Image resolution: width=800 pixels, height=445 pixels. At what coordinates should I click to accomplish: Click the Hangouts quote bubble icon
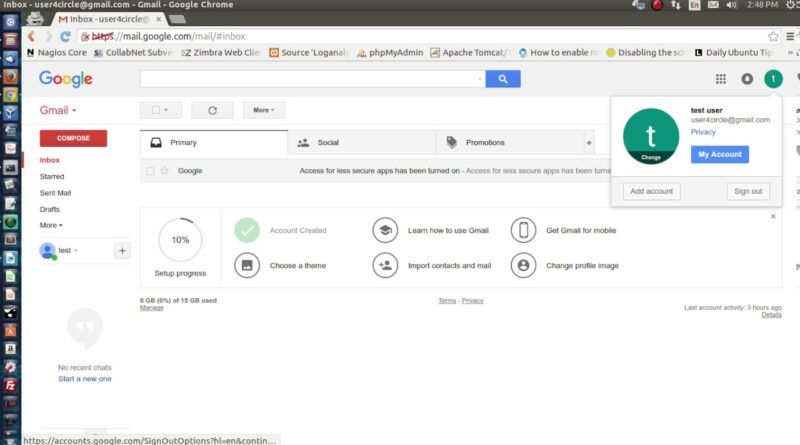tap(85, 329)
